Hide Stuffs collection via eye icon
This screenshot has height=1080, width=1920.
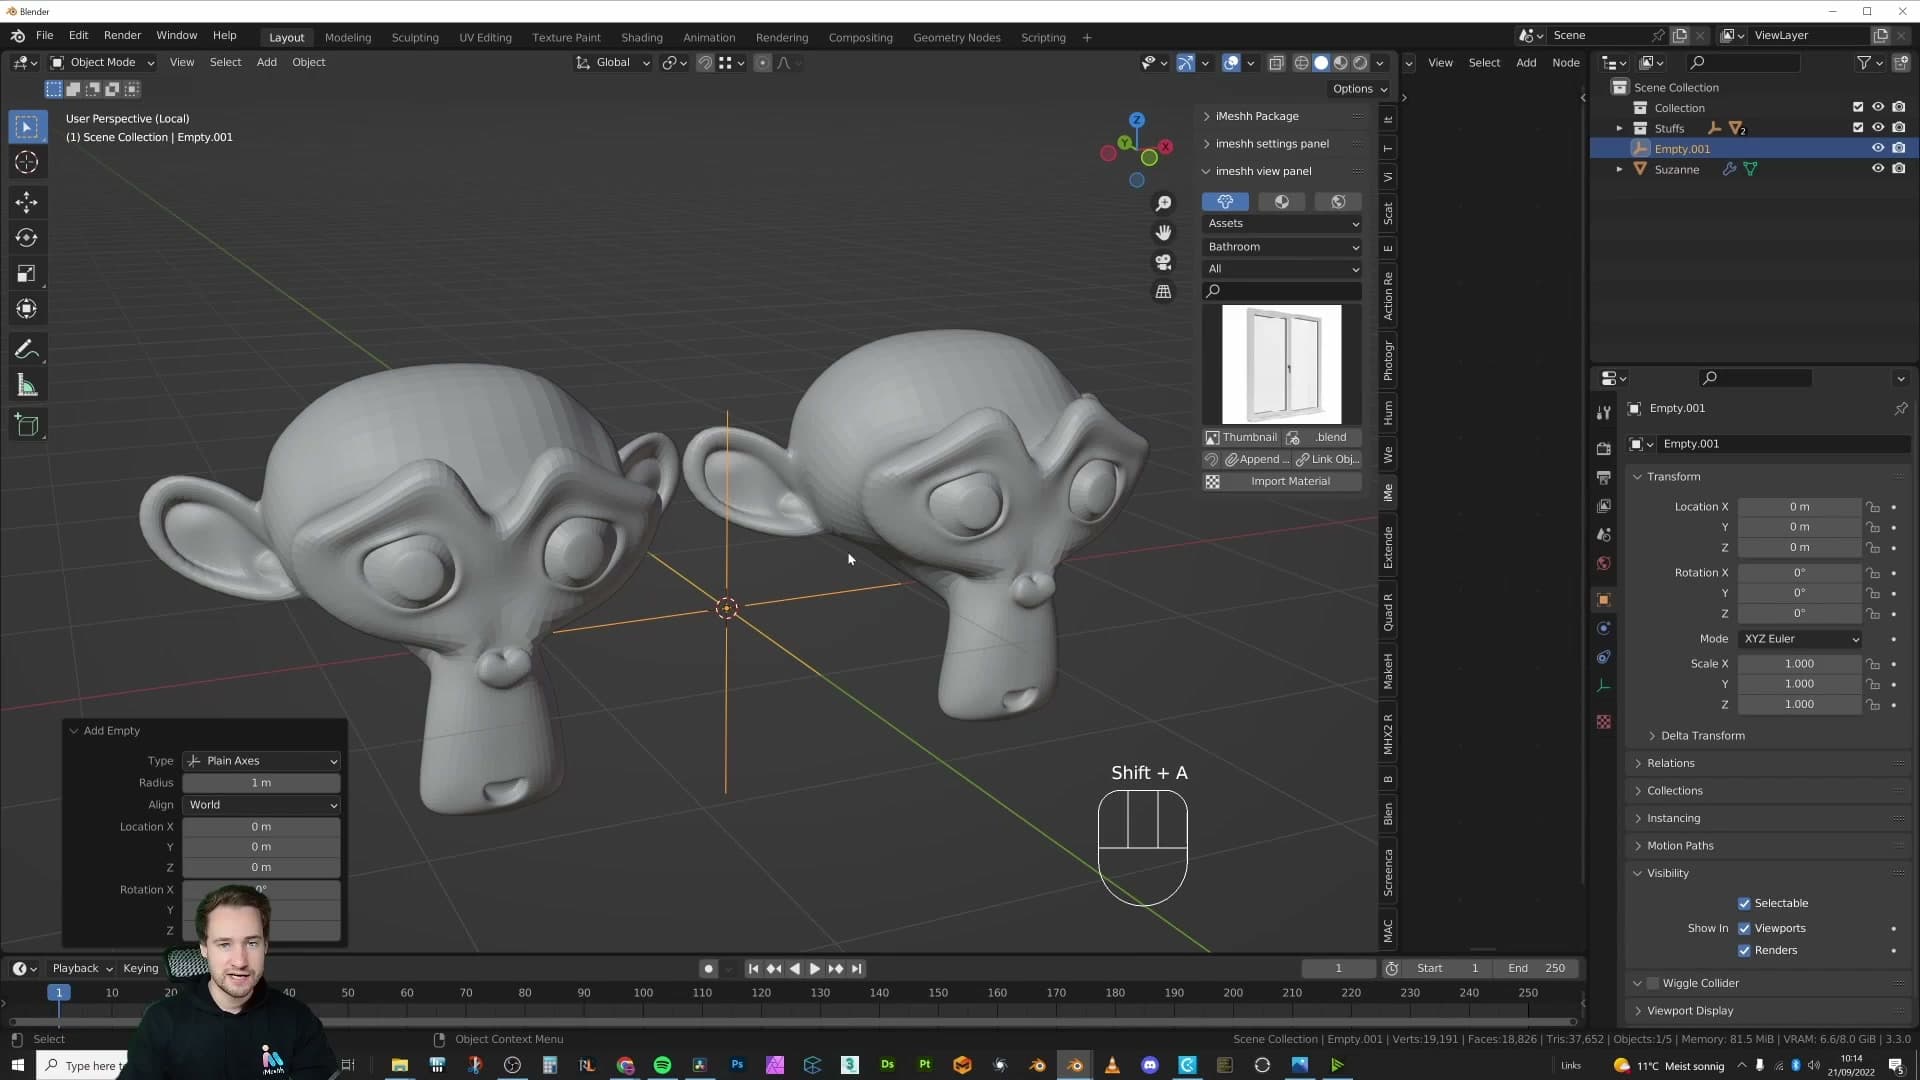tap(1878, 128)
